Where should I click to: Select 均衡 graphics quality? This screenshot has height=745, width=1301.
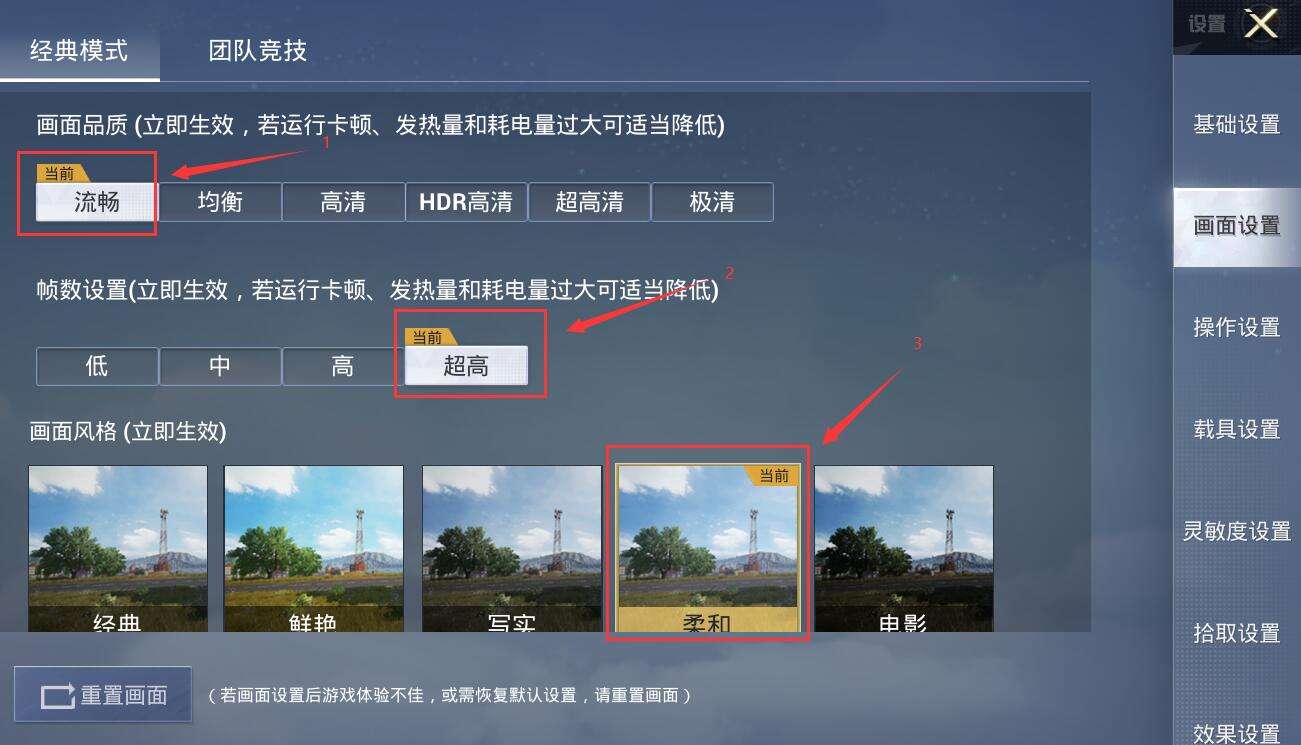coord(220,202)
